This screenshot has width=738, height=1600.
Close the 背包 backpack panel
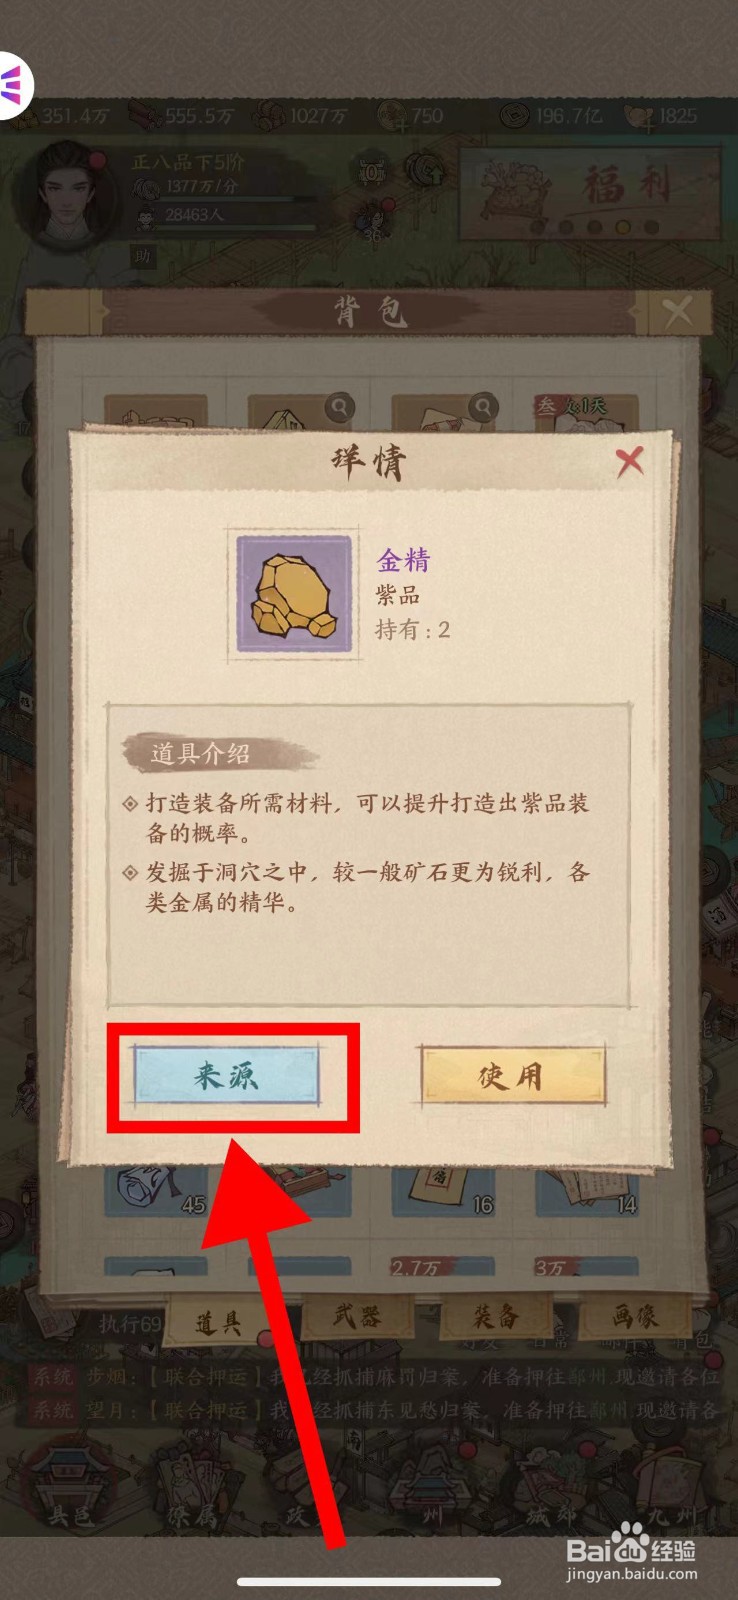tap(677, 312)
